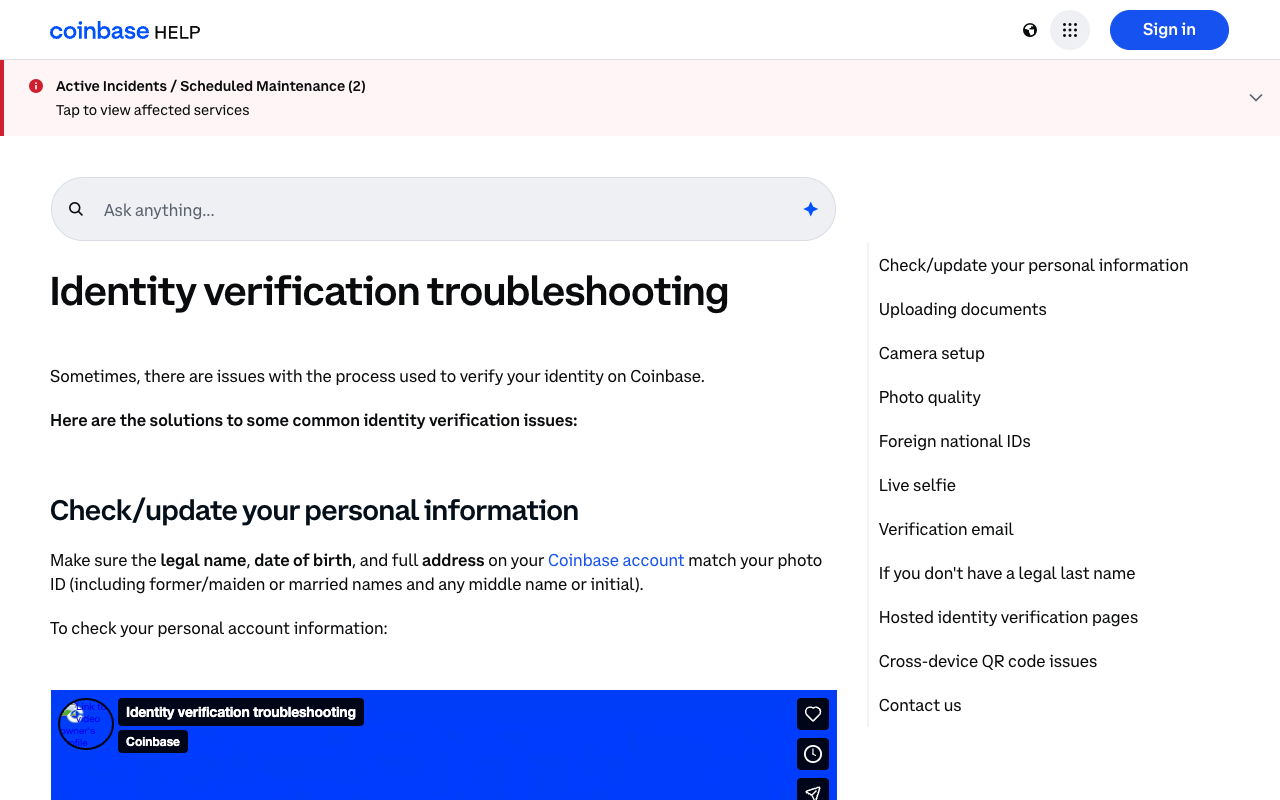Jump to Live selfie section

(x=917, y=485)
